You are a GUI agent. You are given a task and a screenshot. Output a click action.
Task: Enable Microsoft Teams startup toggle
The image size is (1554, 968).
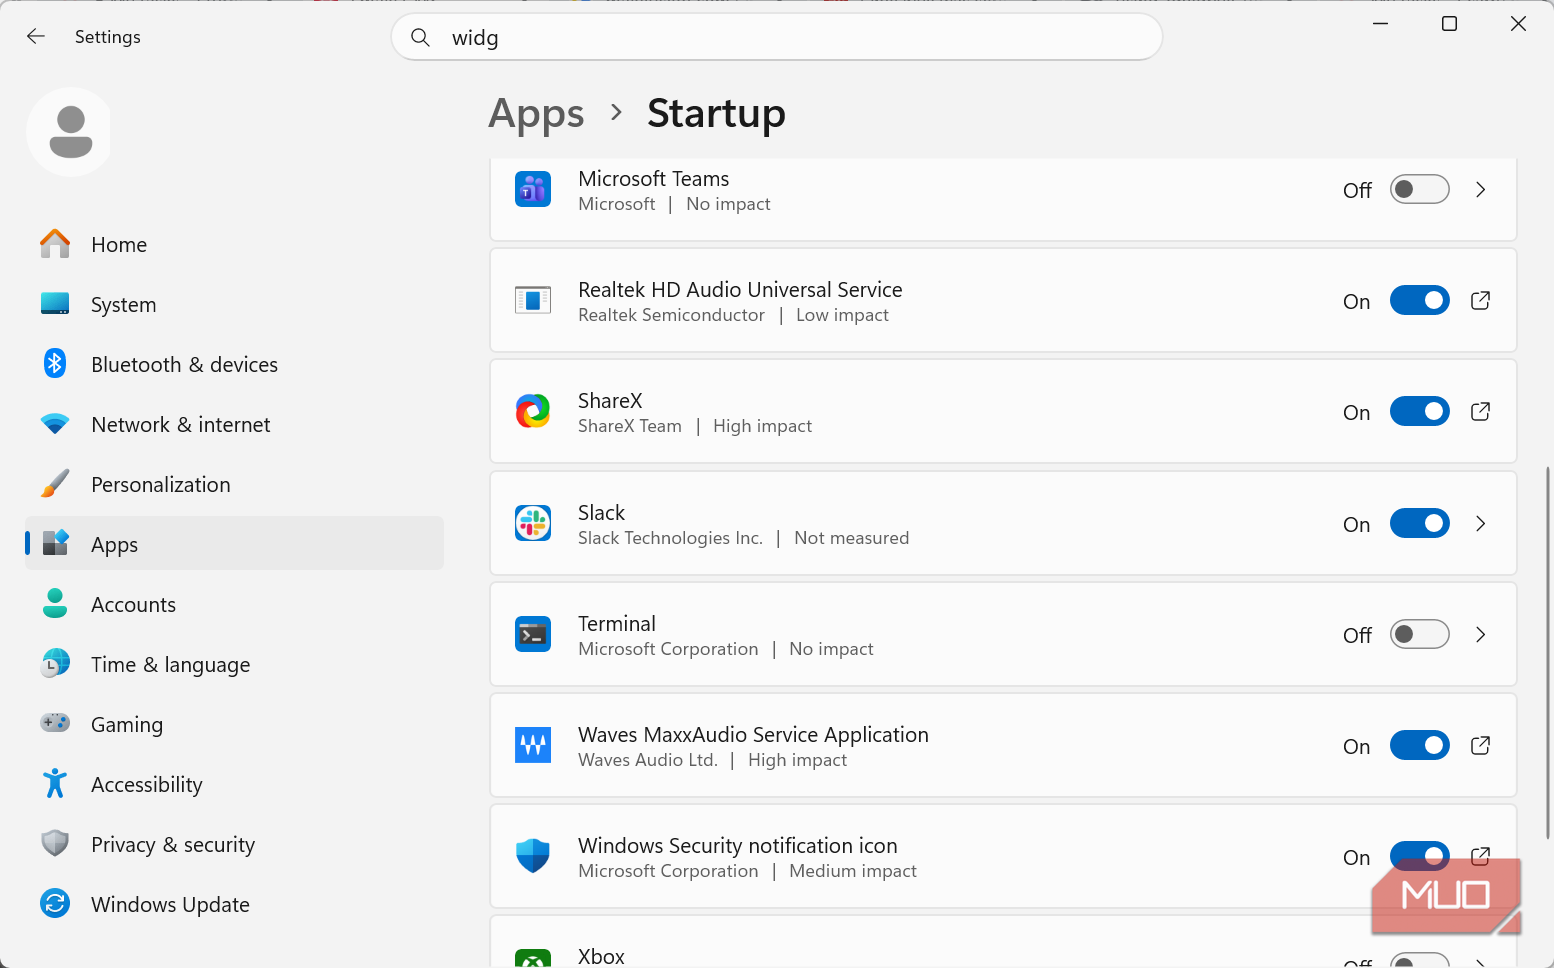click(x=1420, y=189)
